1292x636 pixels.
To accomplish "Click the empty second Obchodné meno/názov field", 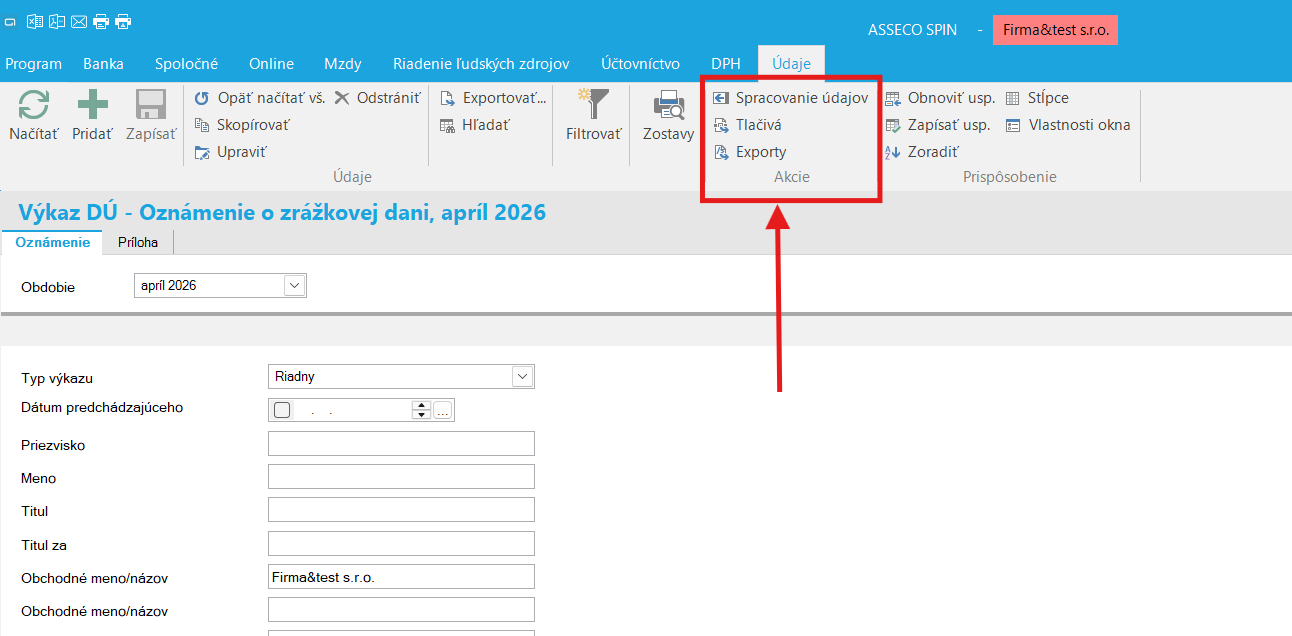I will point(401,610).
